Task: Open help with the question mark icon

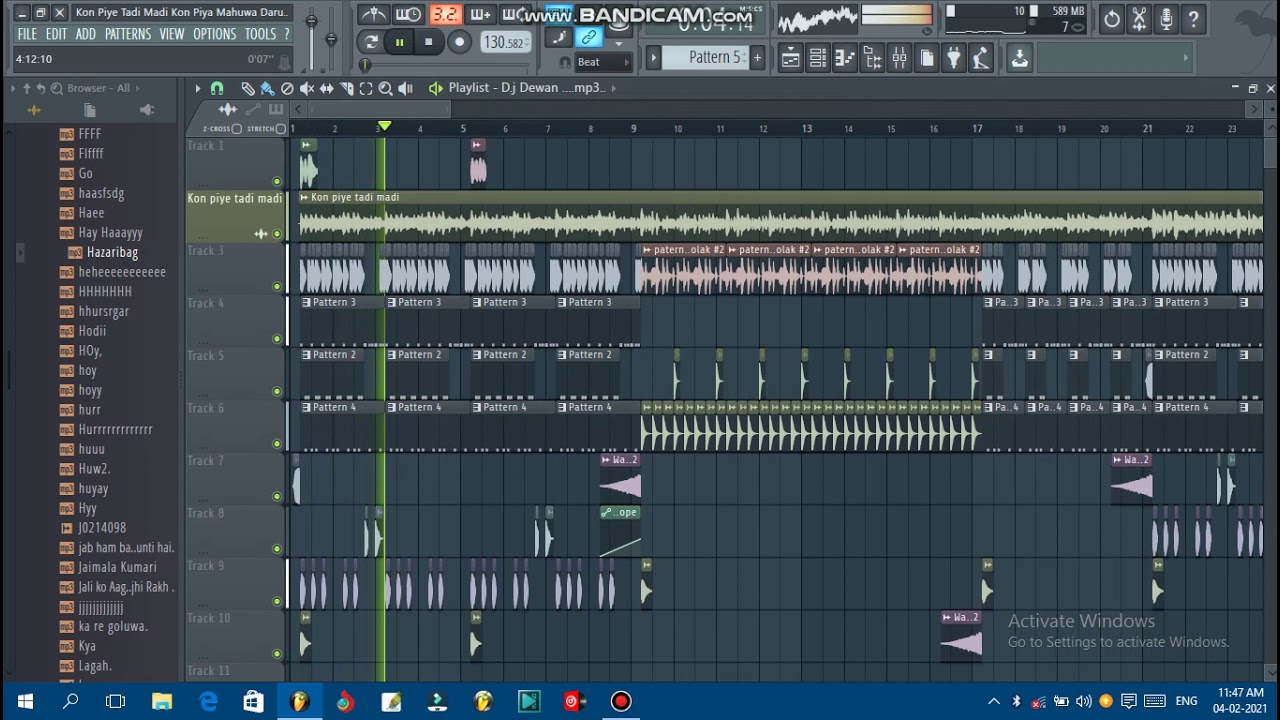Action: click(x=1193, y=18)
